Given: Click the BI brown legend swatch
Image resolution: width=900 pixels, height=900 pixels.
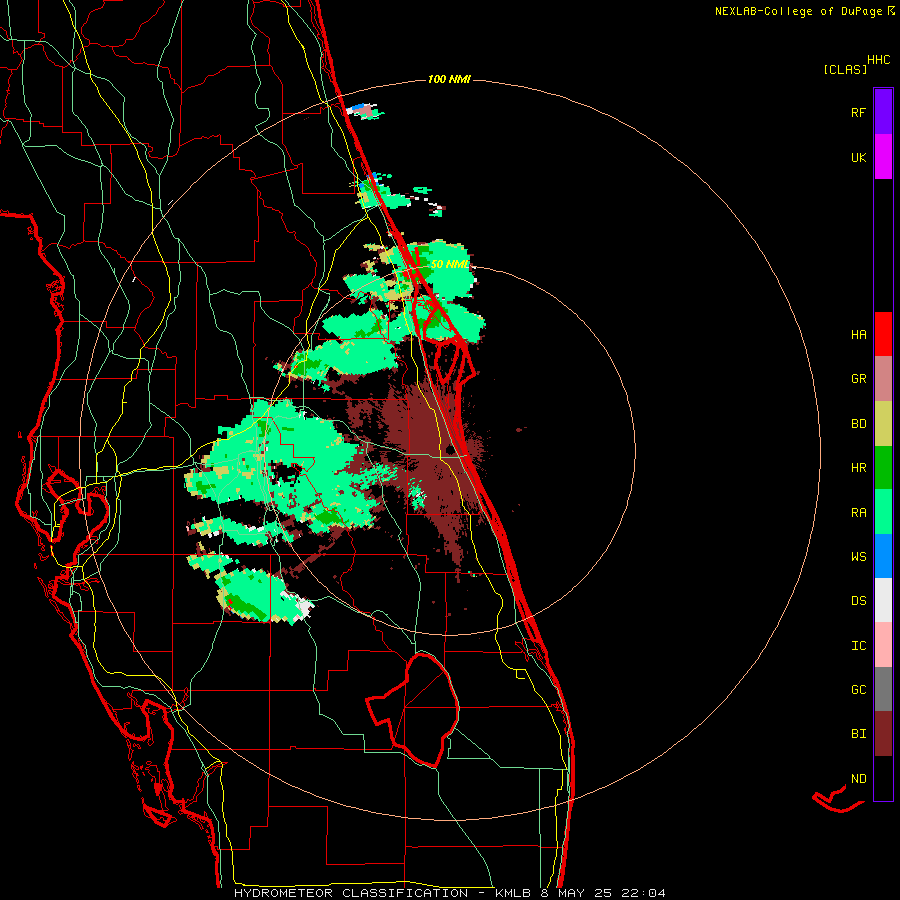Looking at the screenshot, I should [883, 734].
